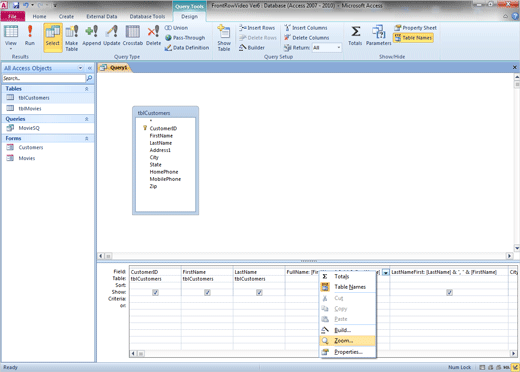This screenshot has height=372, width=520.
Task: Choose the Crosstab query type
Action: (133, 36)
